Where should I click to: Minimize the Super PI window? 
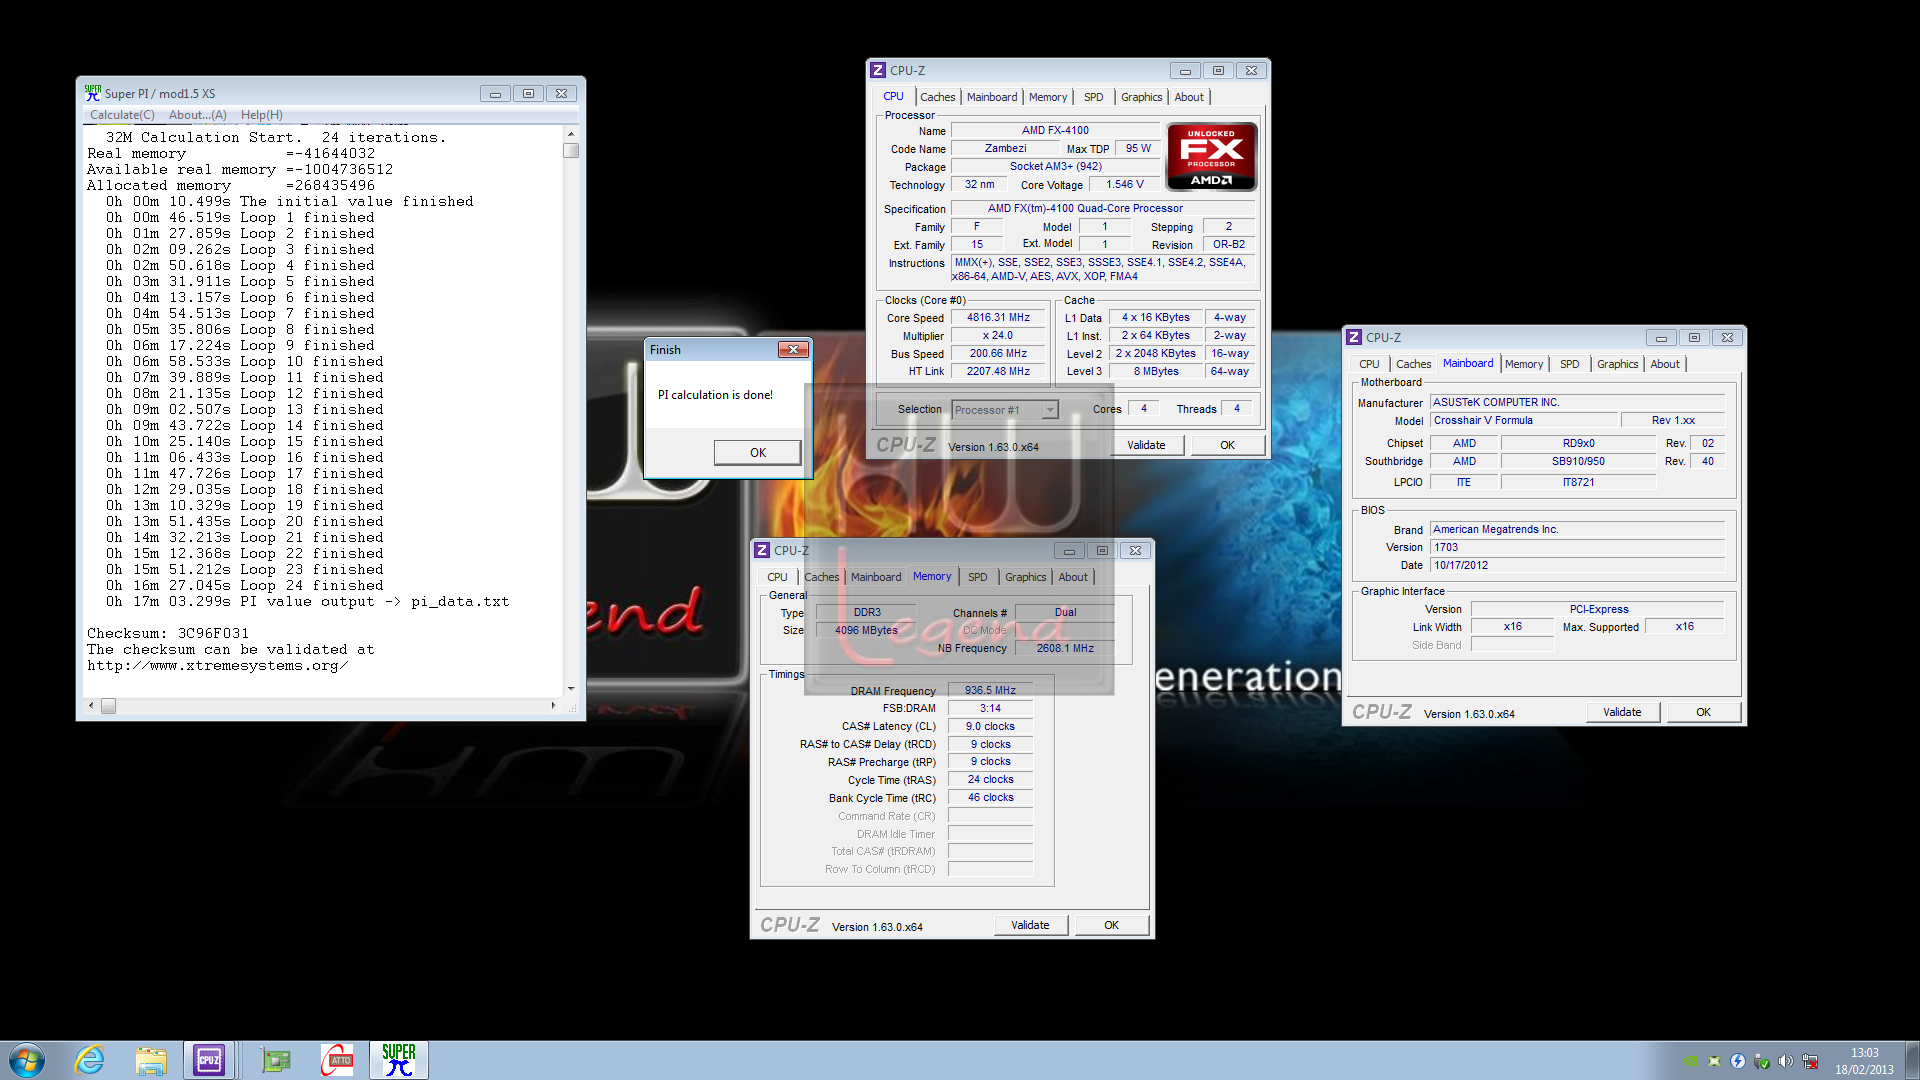tap(495, 93)
